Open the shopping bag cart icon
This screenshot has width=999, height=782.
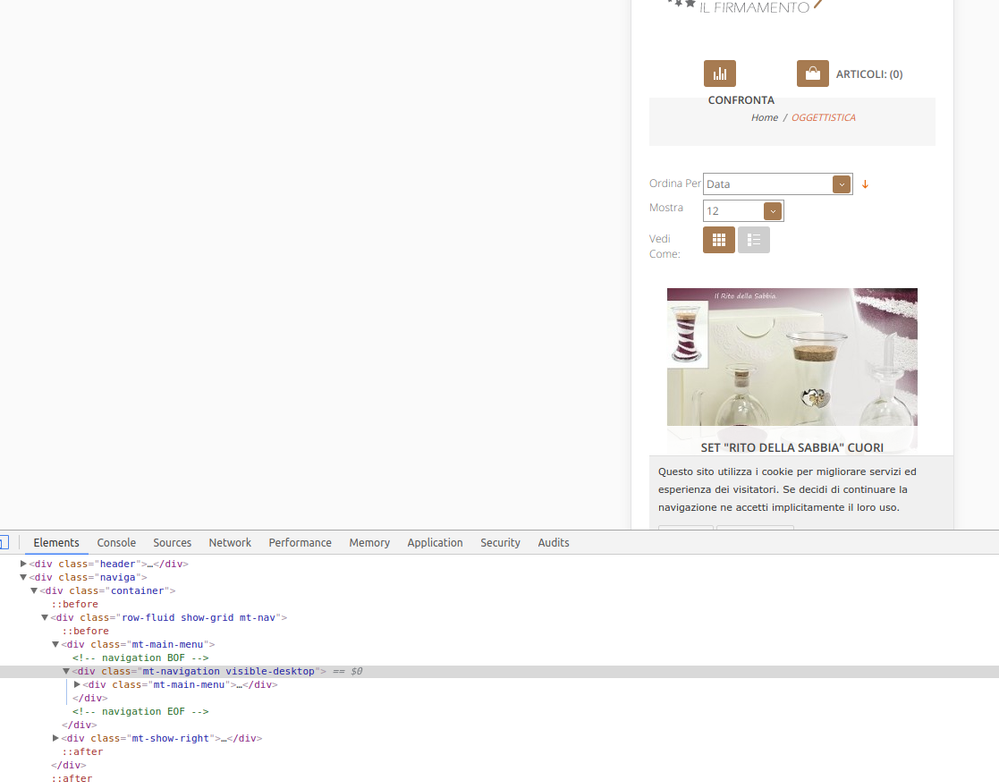coord(812,74)
